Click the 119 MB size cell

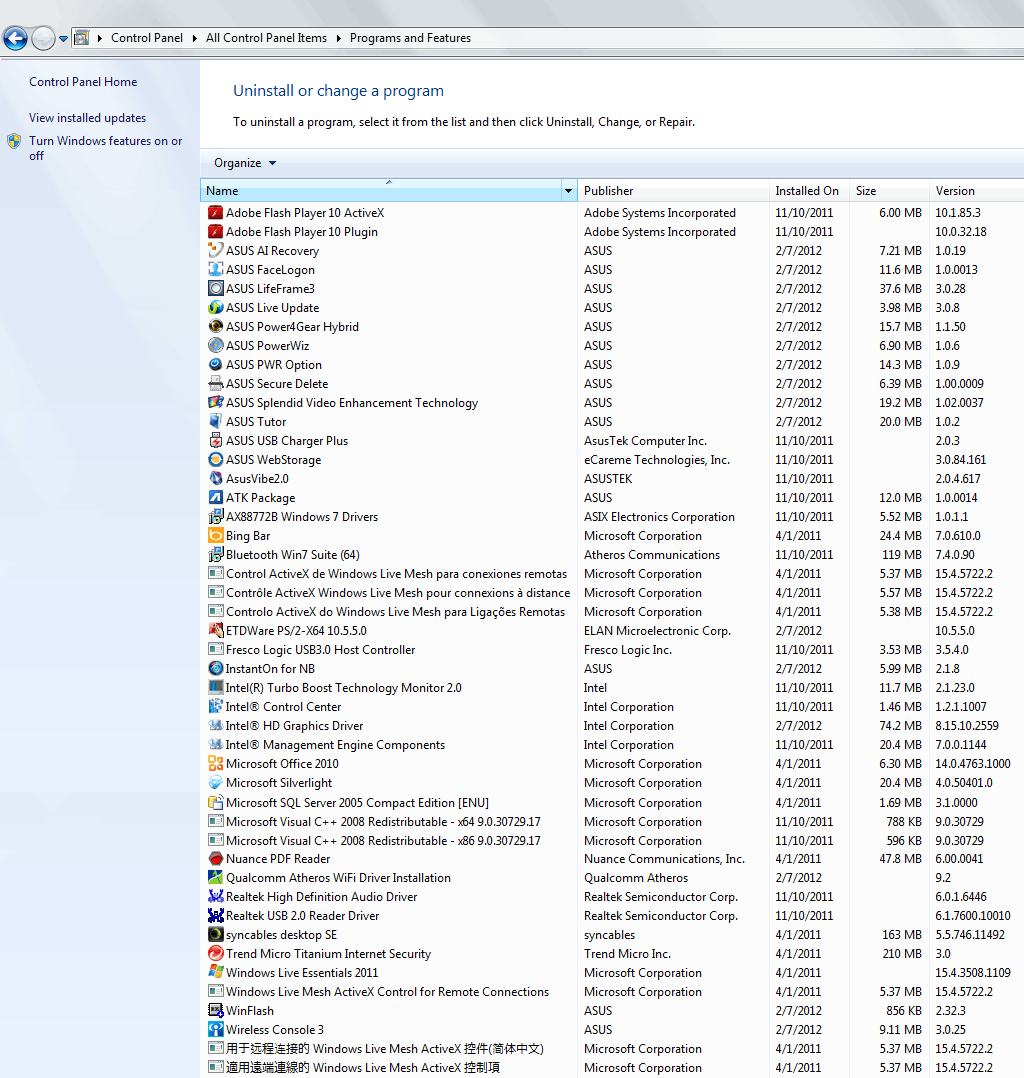(x=902, y=554)
